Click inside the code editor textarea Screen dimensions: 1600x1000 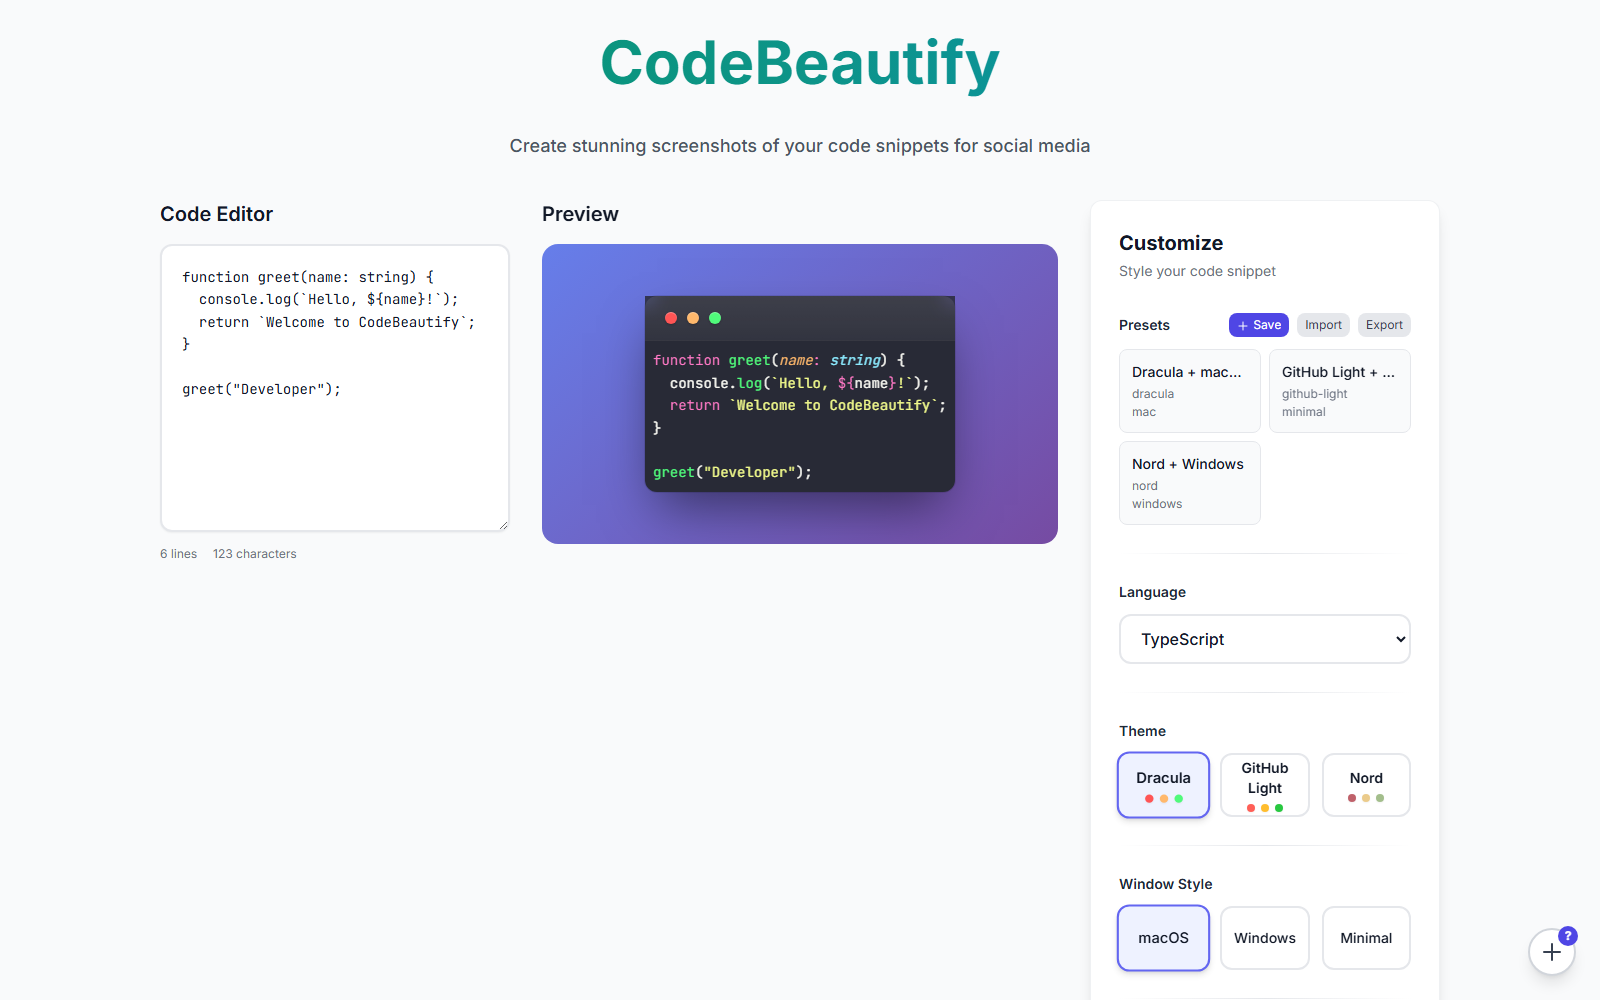pos(335,388)
